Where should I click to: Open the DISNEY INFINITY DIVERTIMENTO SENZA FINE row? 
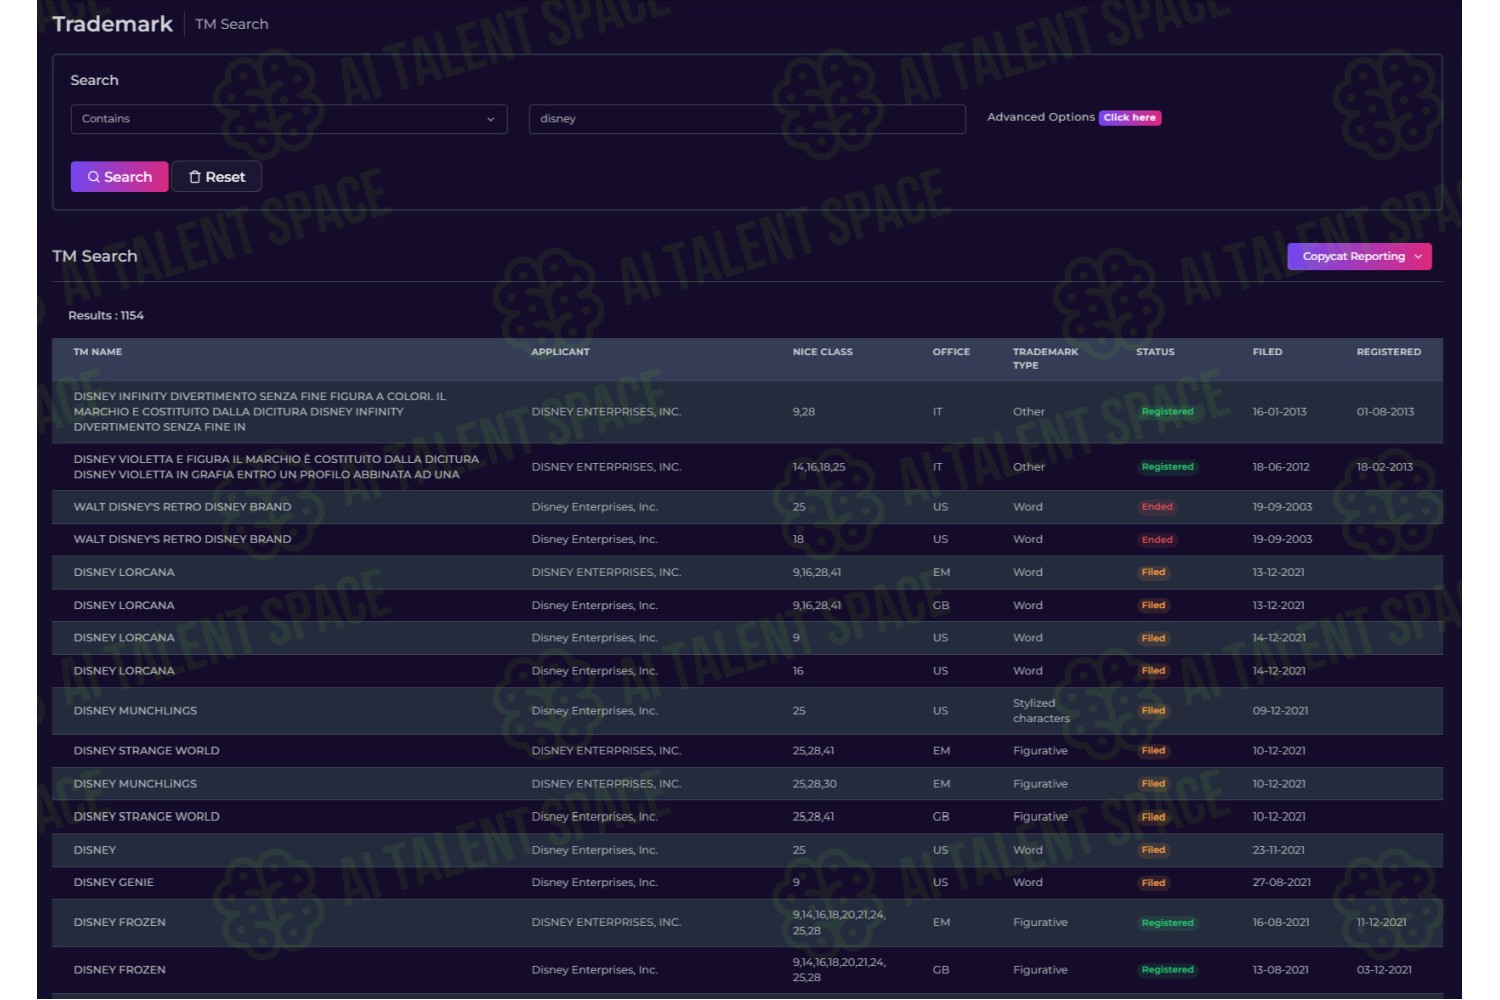(747, 412)
